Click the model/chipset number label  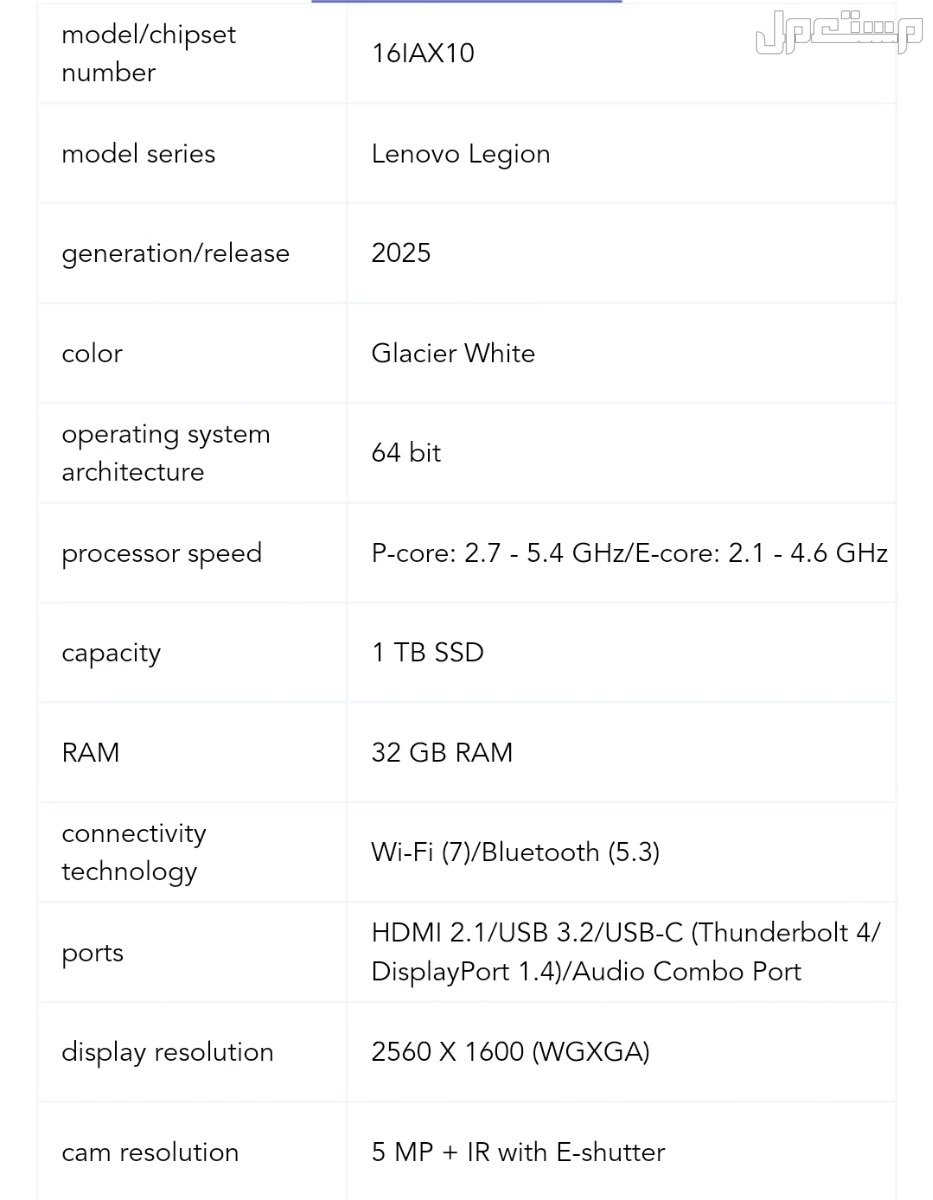tap(148, 53)
